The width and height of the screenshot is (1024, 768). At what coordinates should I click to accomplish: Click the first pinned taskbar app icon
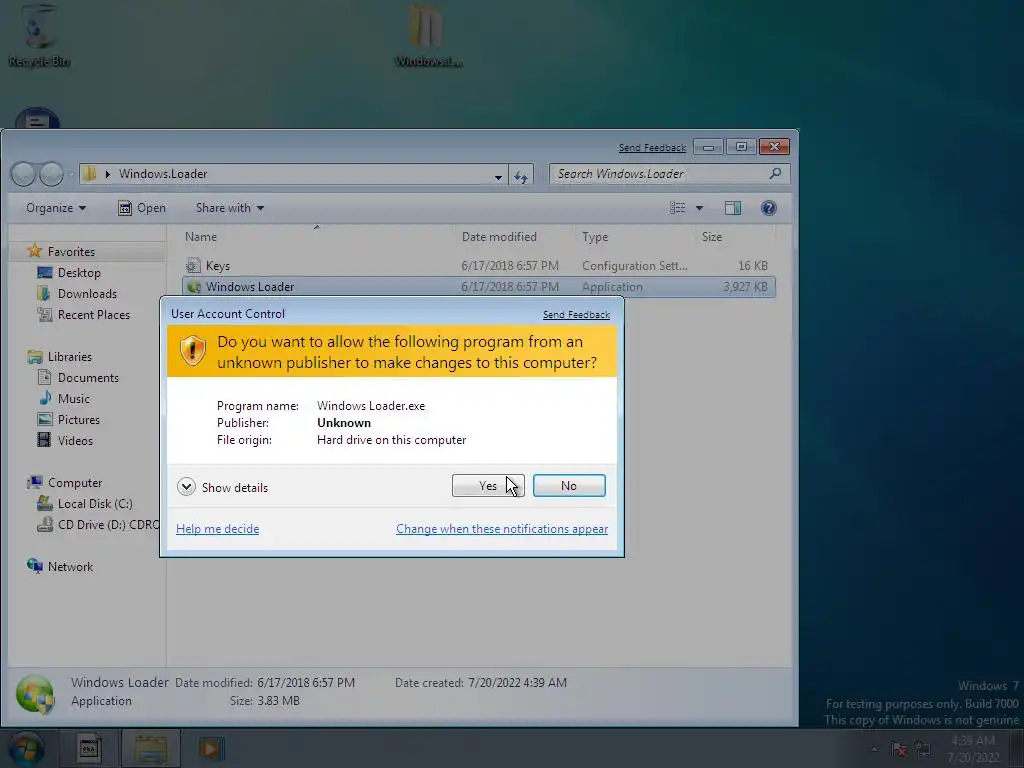pos(89,748)
